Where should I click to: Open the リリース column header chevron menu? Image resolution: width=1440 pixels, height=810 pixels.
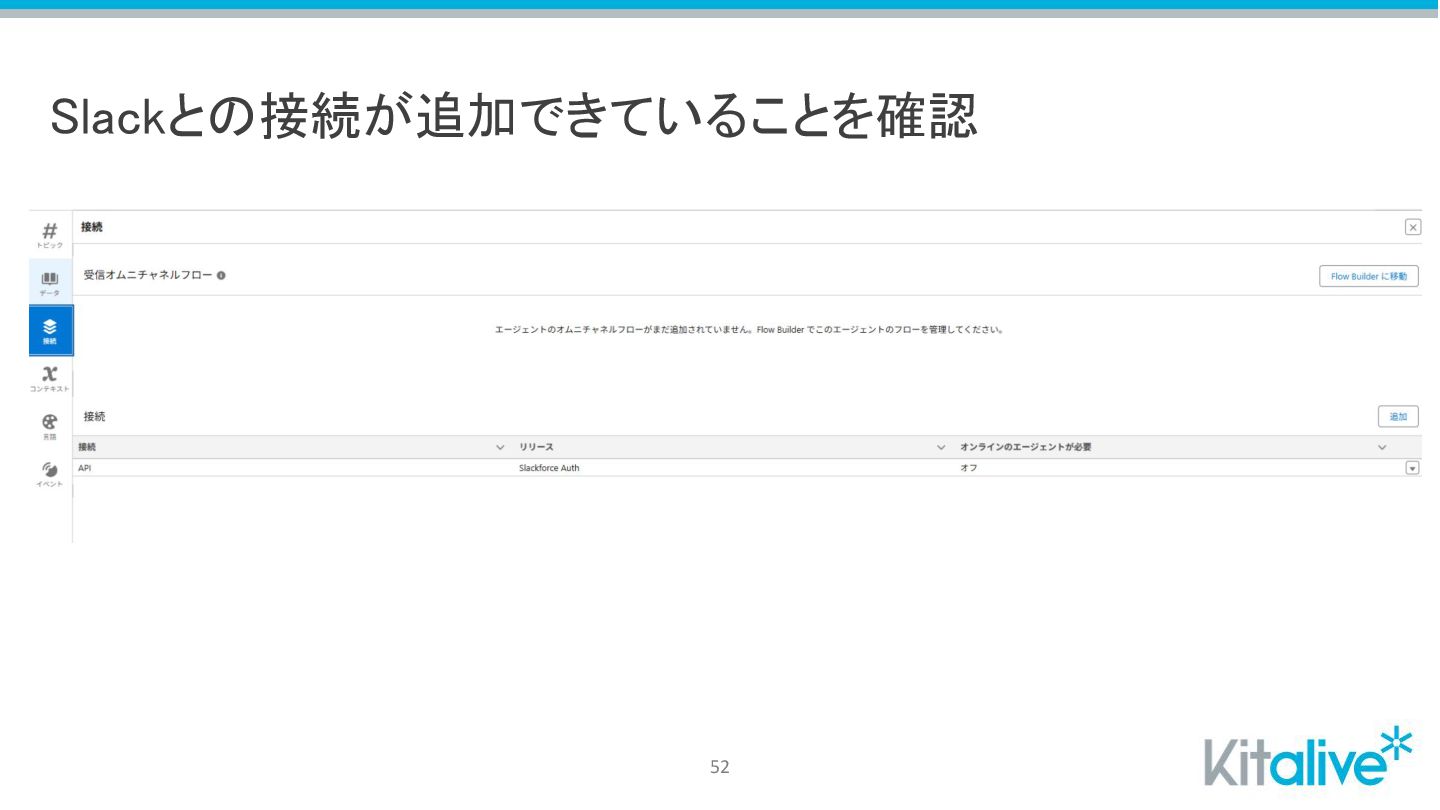tap(941, 447)
